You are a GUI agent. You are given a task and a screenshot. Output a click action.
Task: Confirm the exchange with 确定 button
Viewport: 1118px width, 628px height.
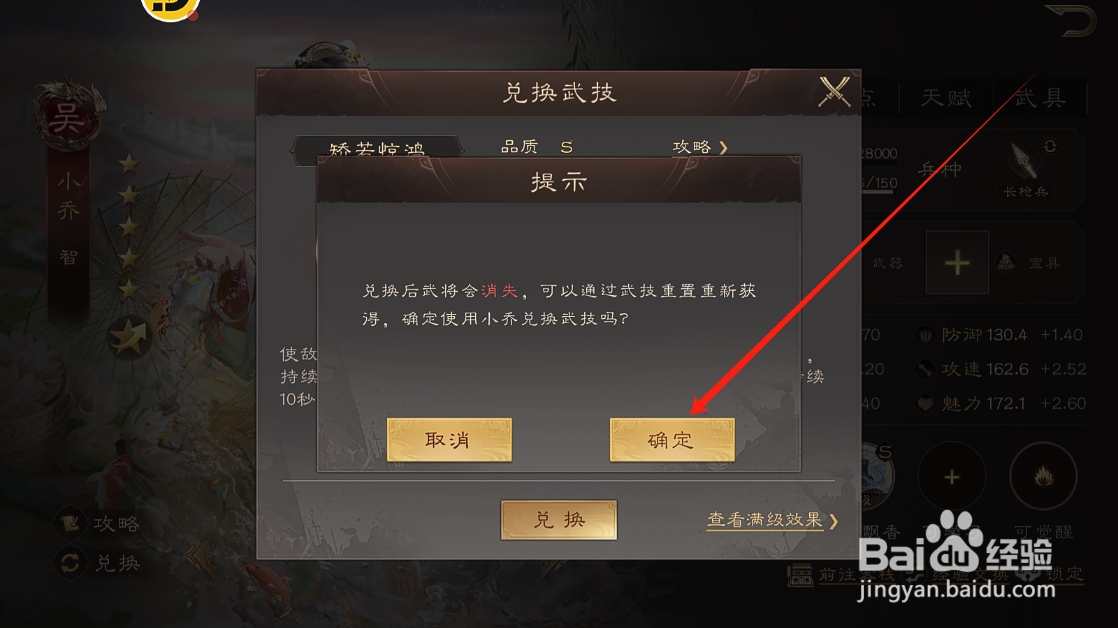pos(672,440)
